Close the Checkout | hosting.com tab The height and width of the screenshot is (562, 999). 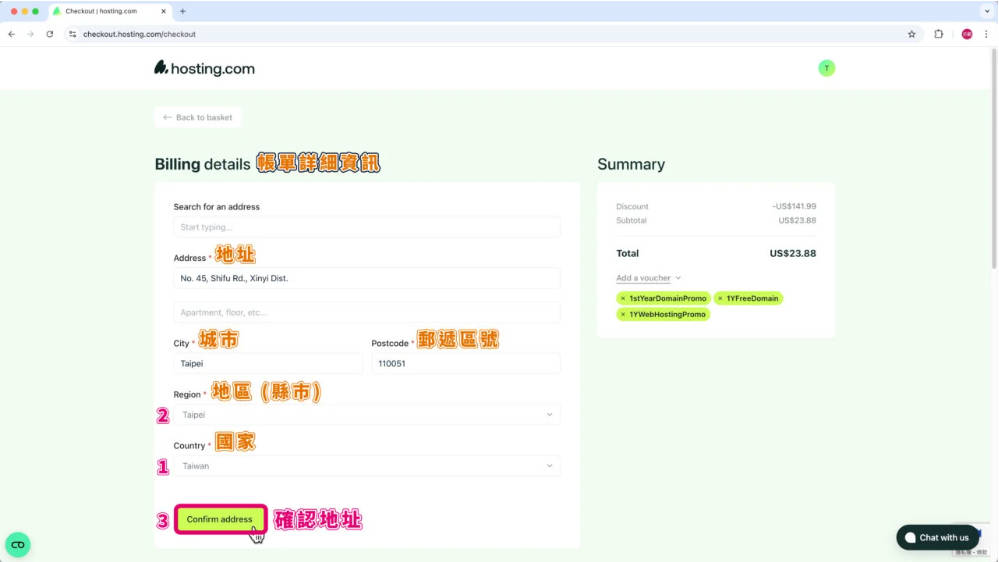[163, 11]
